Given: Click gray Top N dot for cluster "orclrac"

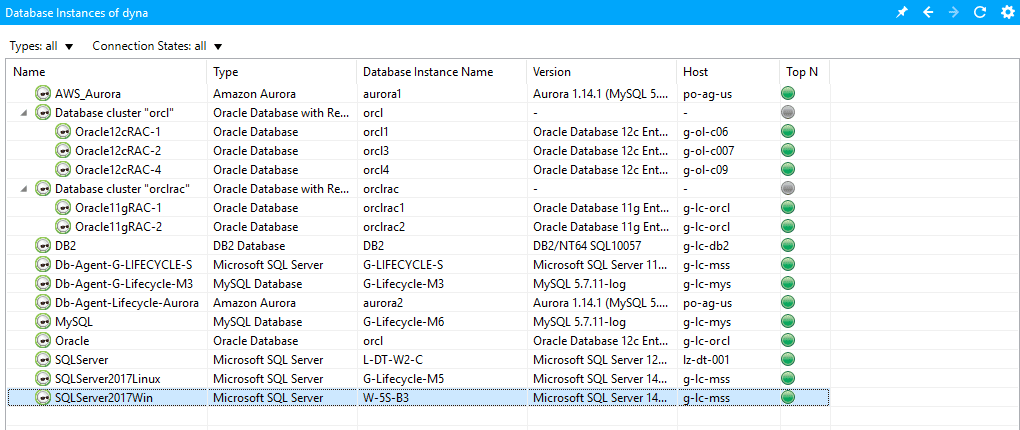Looking at the screenshot, I should [x=788, y=188].
